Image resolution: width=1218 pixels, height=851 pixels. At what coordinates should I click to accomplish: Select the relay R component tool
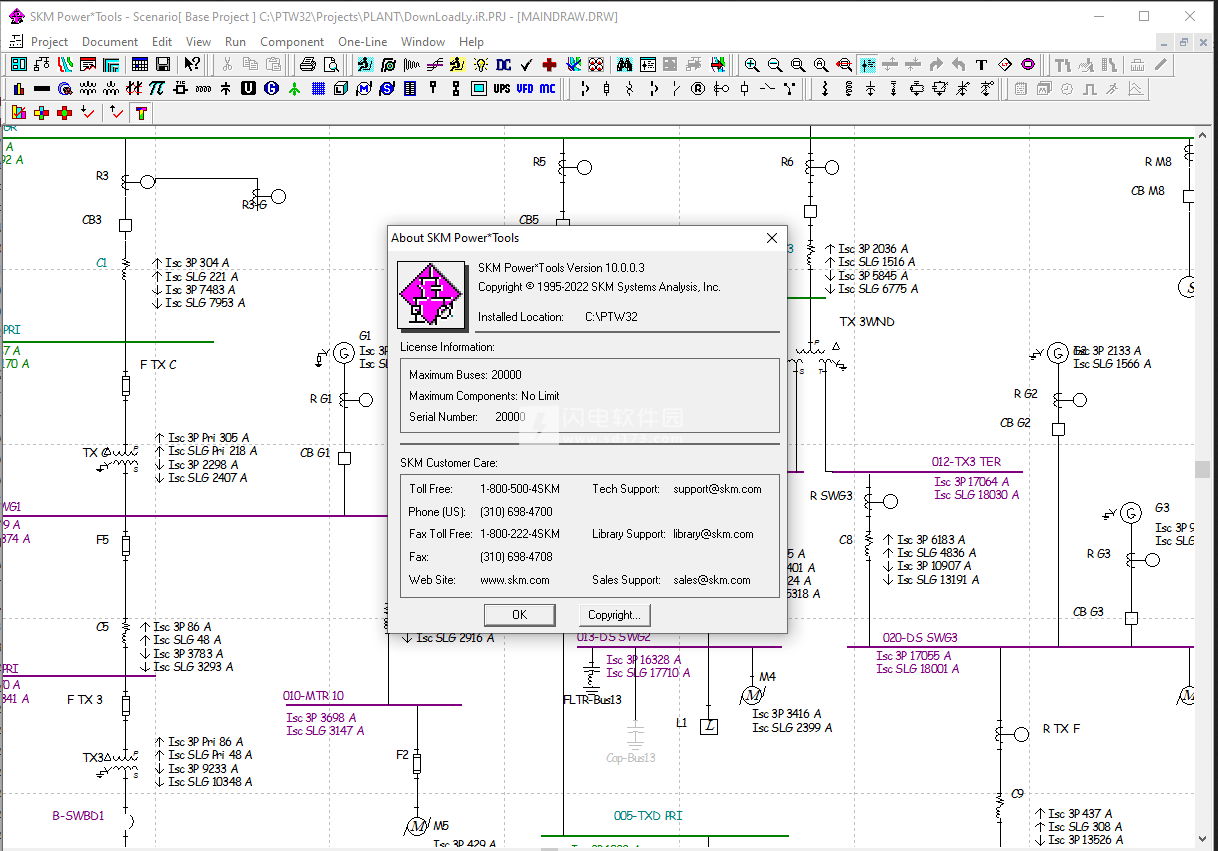click(698, 88)
